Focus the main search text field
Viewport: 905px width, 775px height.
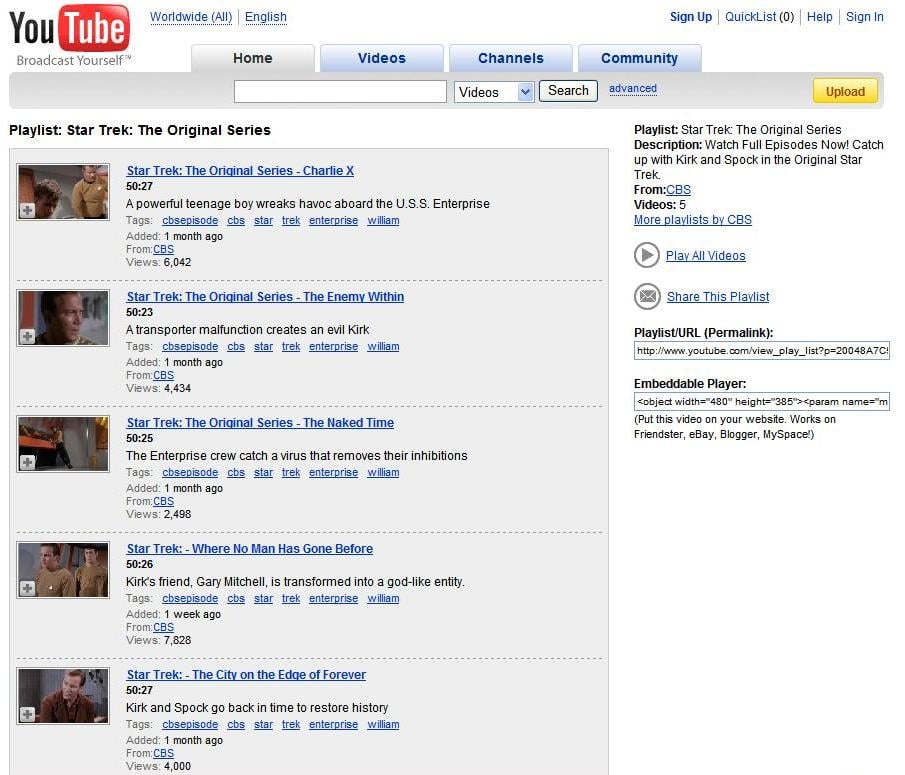point(340,92)
